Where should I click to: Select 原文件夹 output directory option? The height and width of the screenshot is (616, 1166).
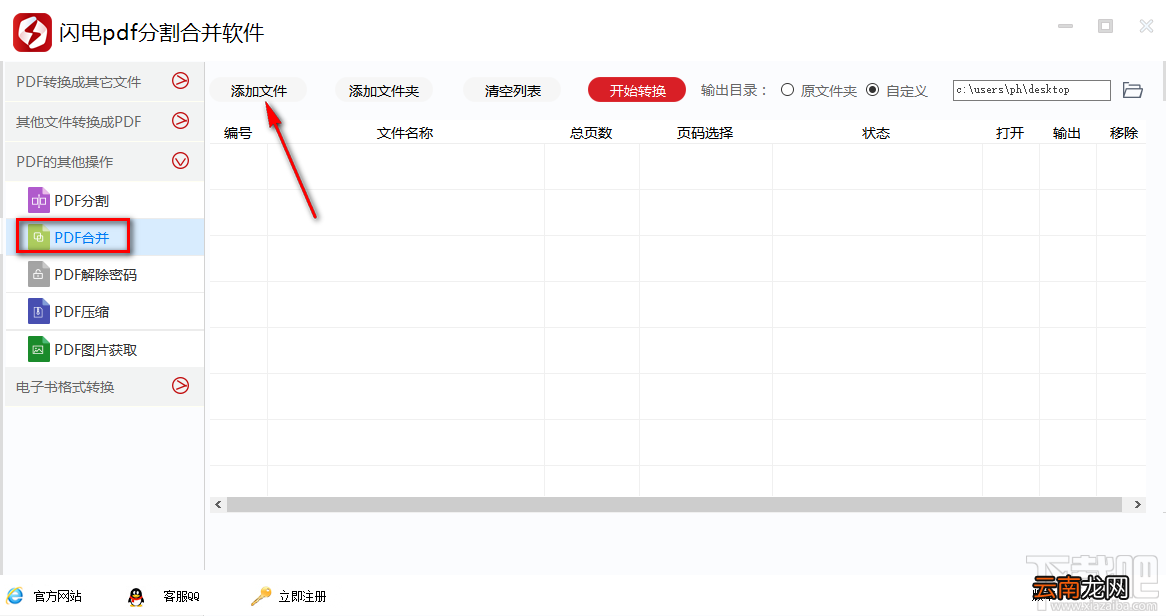(787, 90)
